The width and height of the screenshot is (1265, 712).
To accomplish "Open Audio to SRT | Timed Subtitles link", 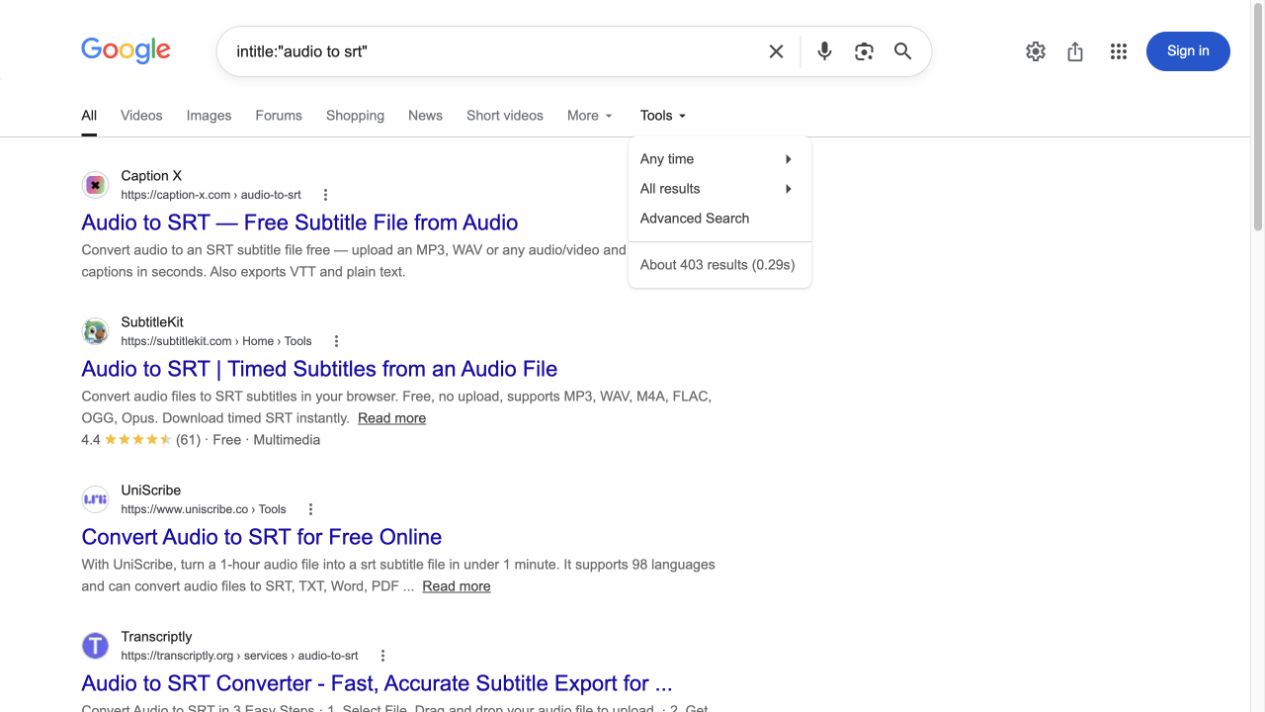I will (319, 368).
